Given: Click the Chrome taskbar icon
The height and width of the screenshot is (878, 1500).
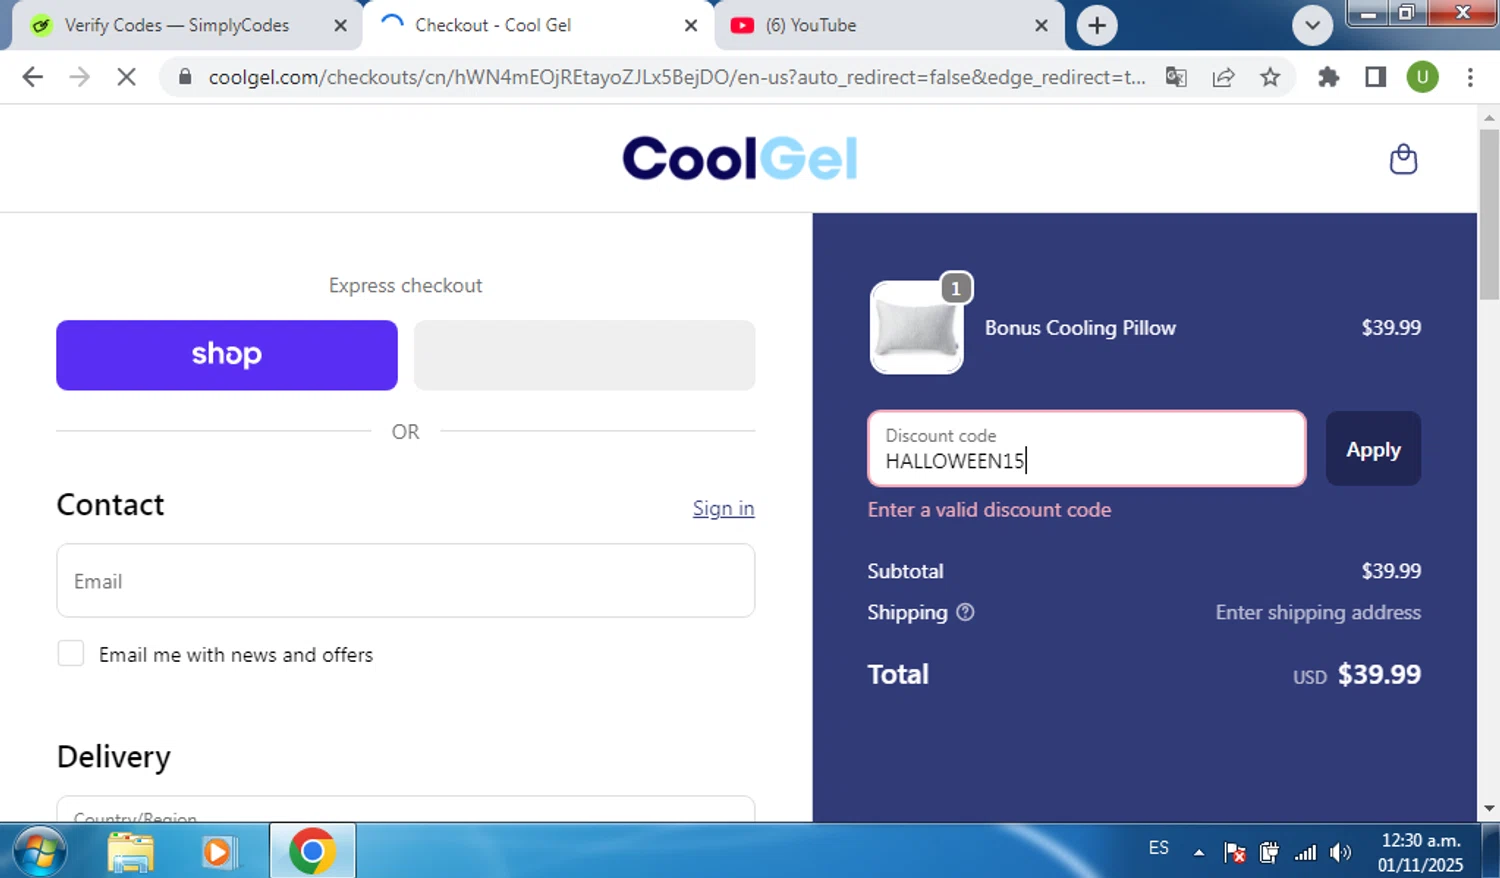Looking at the screenshot, I should point(312,851).
